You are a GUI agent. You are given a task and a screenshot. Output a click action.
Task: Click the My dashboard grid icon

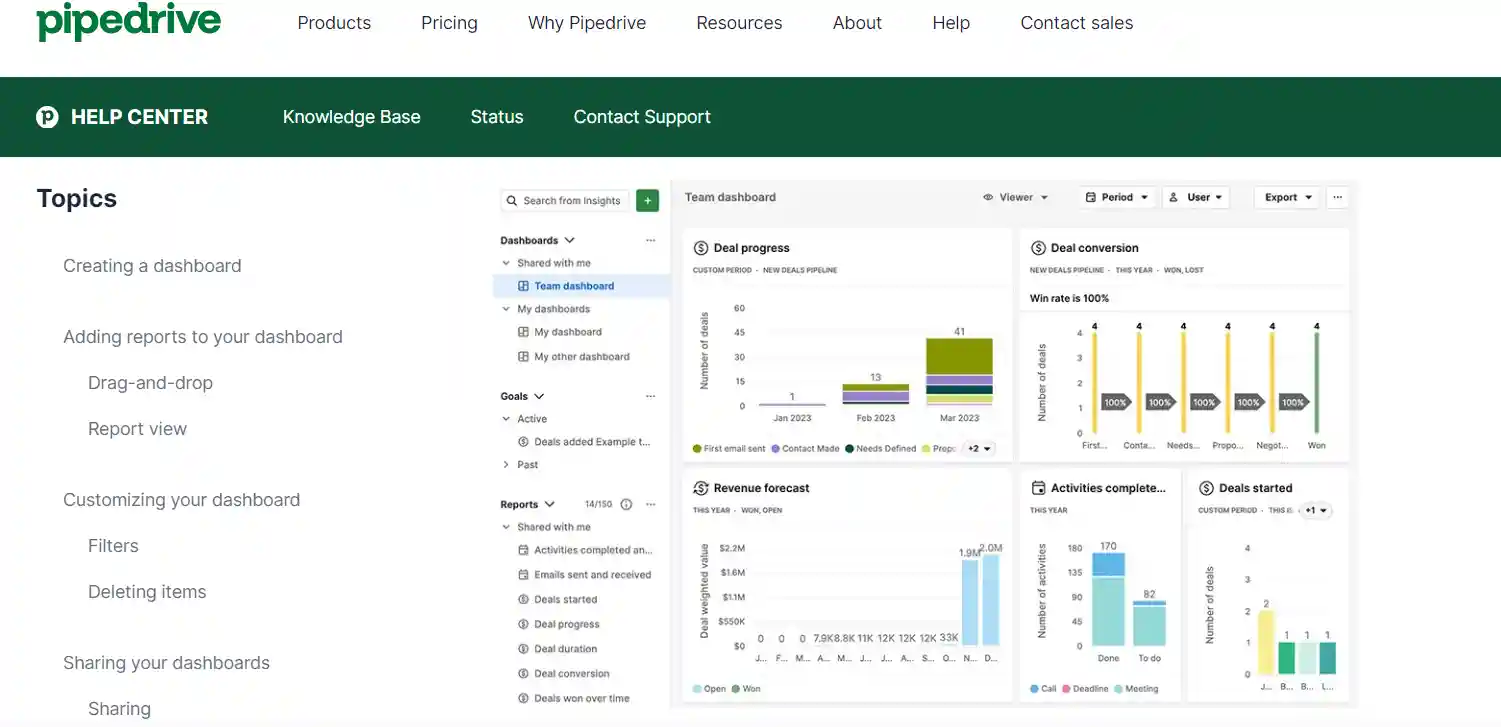523,332
